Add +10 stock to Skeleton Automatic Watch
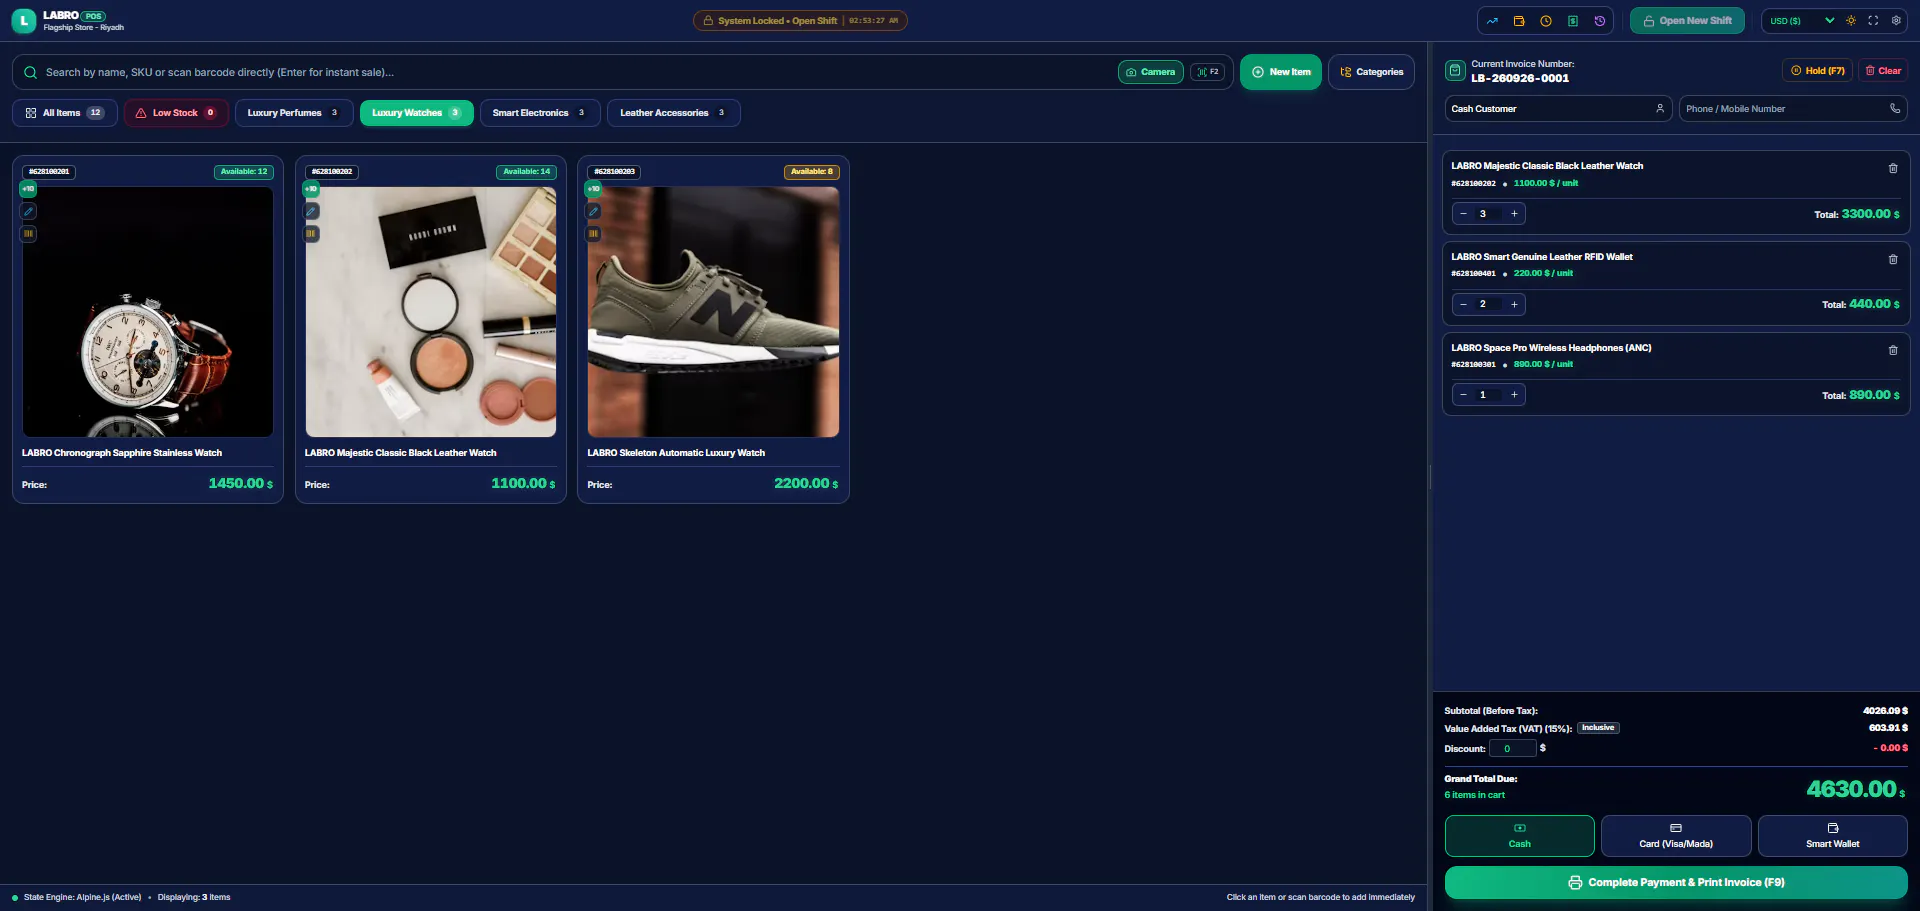 click(x=594, y=189)
